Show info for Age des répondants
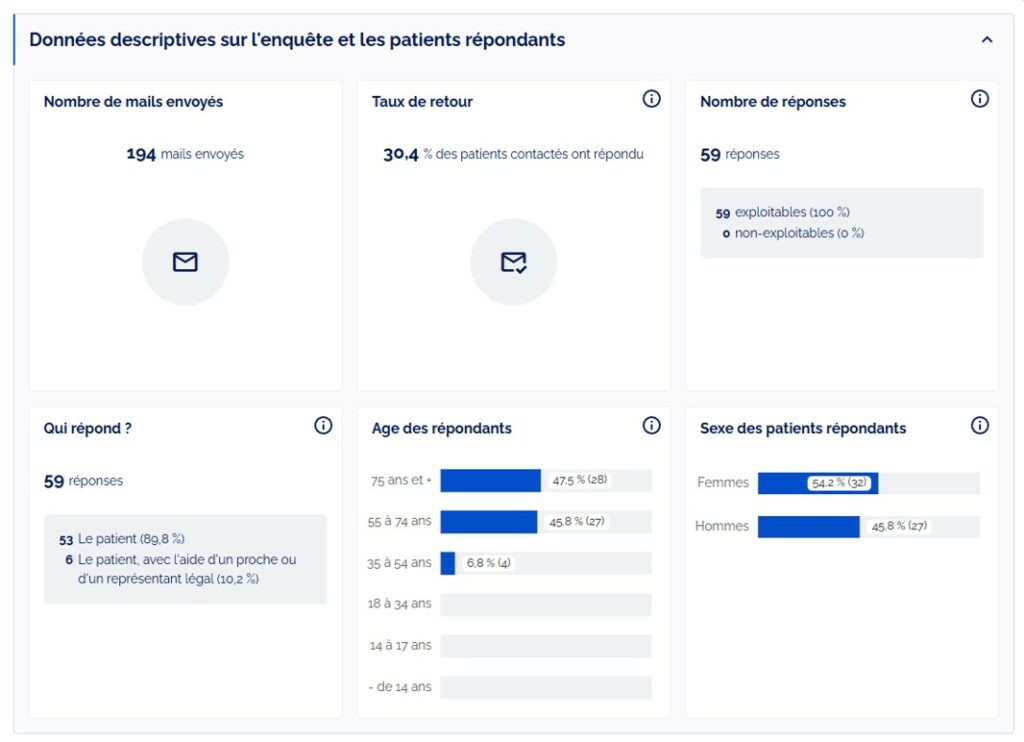Viewport: 1024px width, 742px height. pos(651,426)
